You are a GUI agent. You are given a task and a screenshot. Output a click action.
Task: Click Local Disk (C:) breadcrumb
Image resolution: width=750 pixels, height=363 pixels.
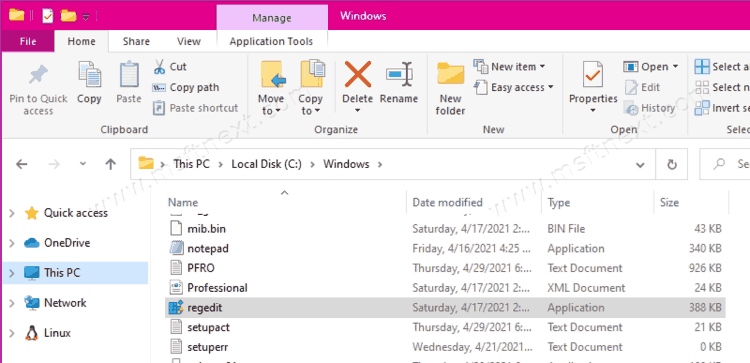(266, 164)
